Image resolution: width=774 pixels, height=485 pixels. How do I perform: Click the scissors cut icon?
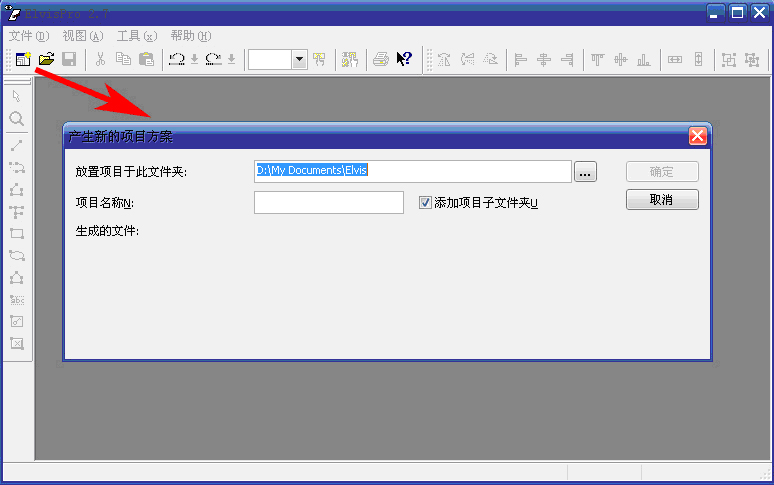tap(100, 60)
